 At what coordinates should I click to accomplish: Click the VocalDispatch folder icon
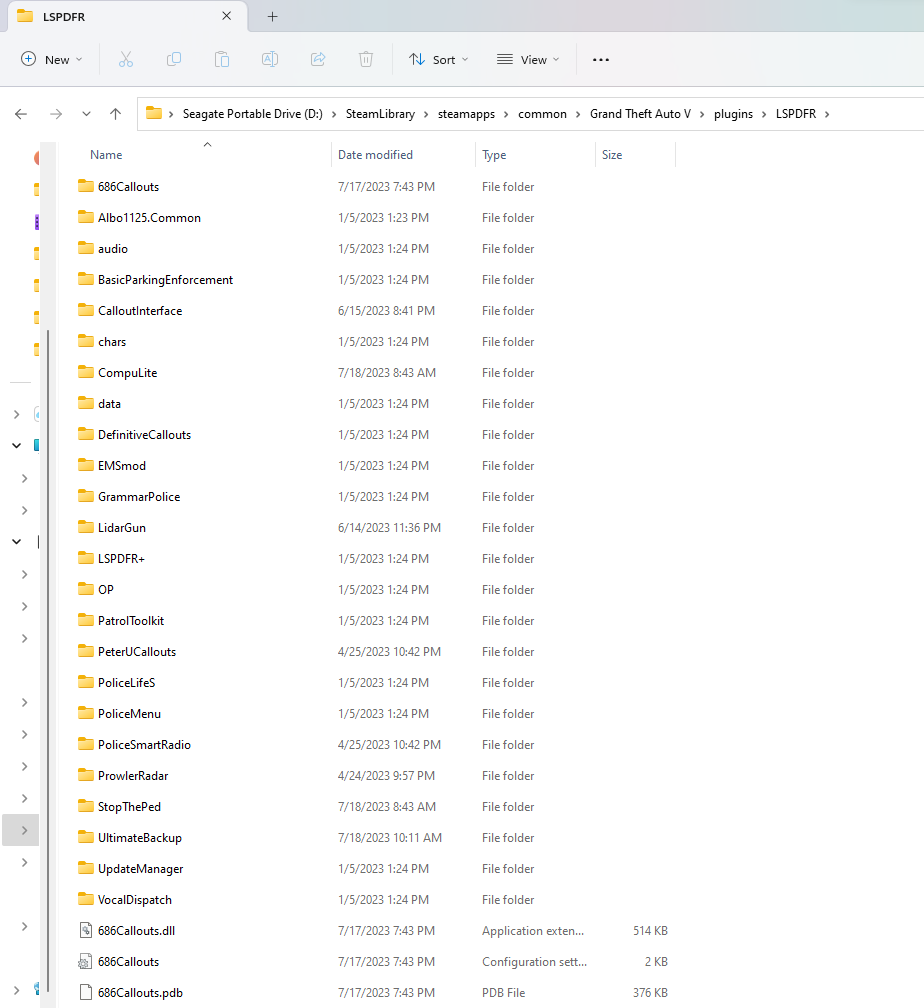point(86,899)
